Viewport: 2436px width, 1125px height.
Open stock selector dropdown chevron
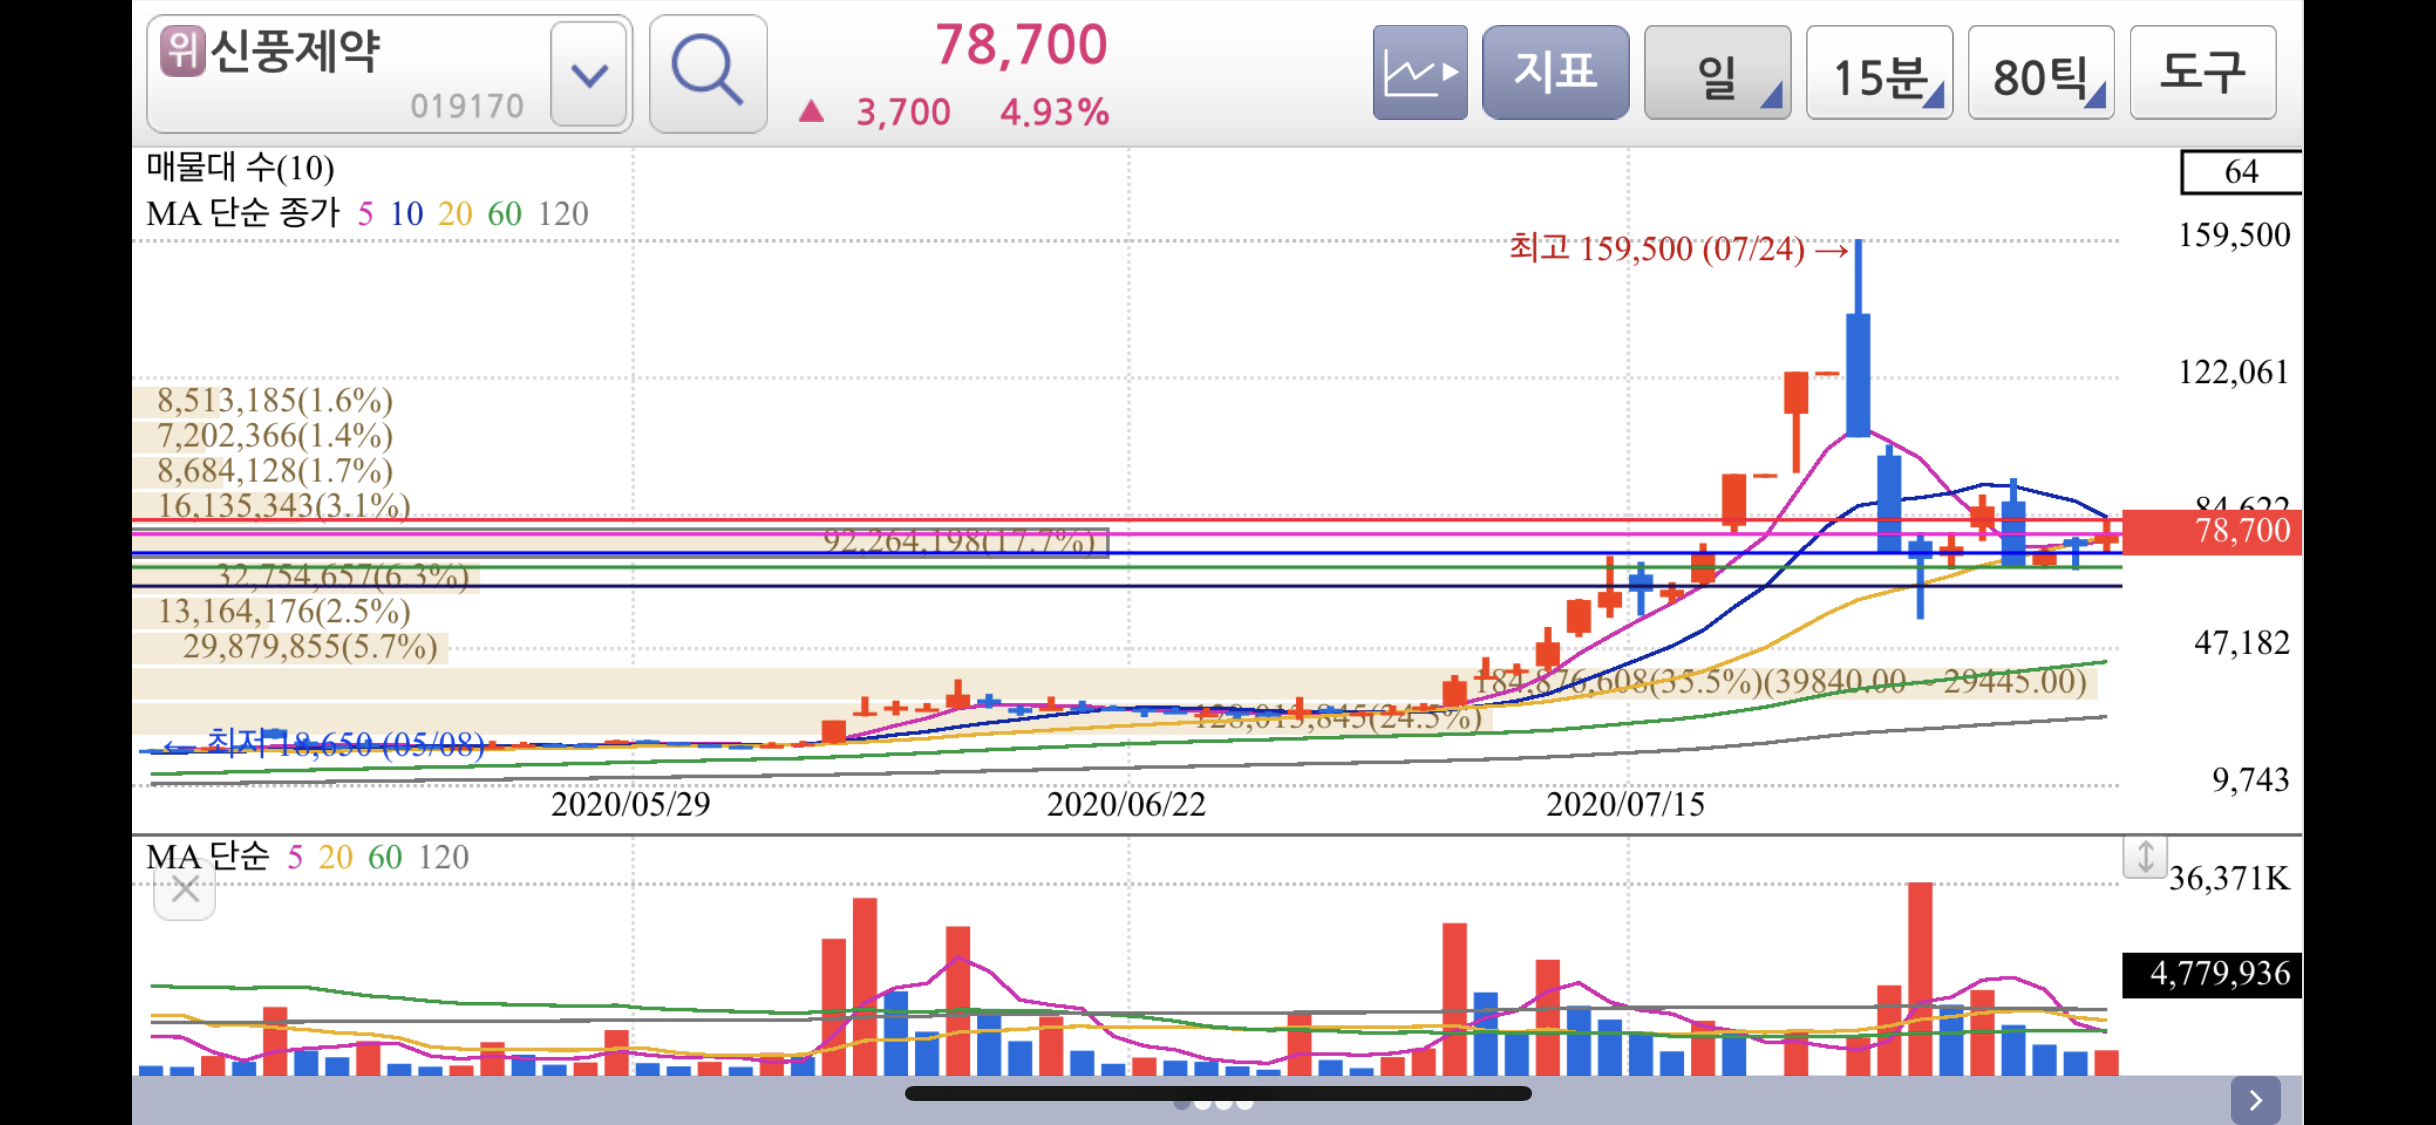[589, 75]
